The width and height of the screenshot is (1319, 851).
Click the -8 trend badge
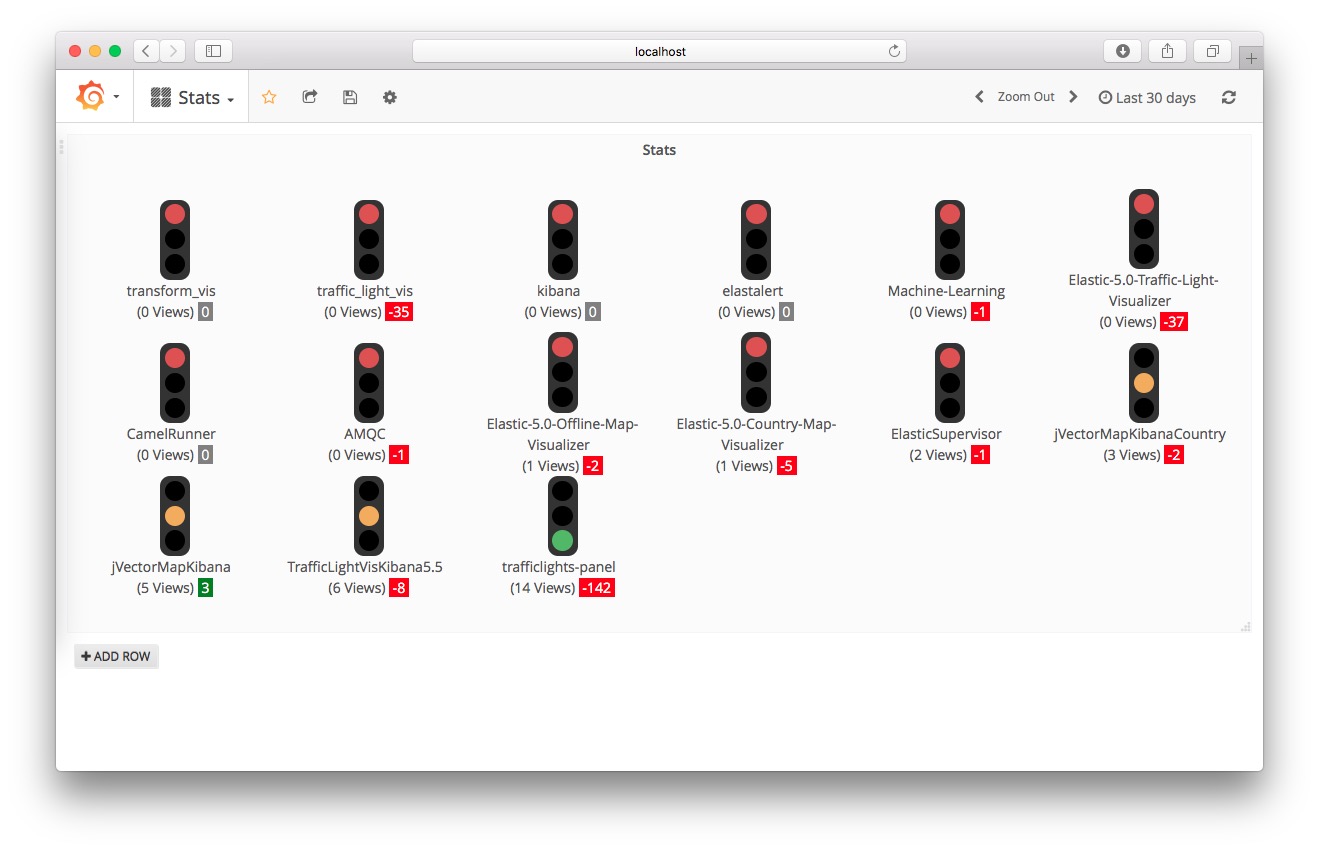click(x=399, y=588)
